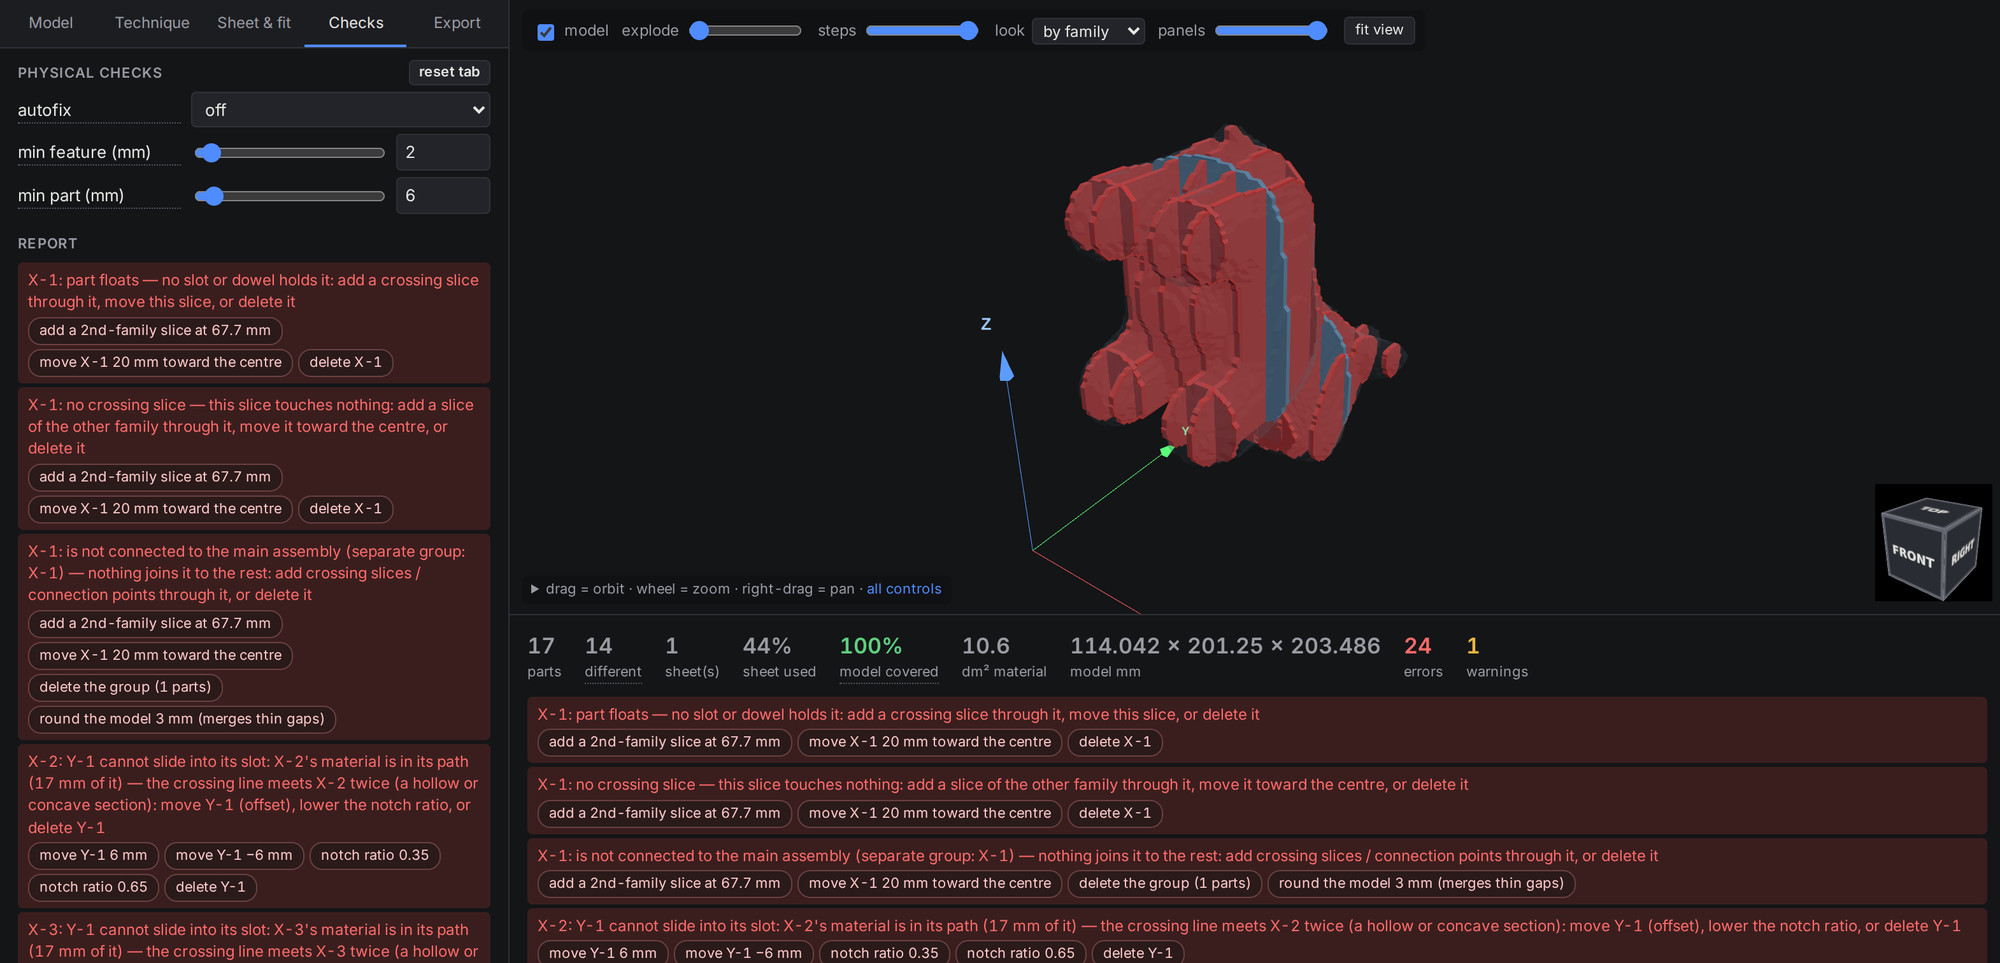Adjust the explode slider
Image resolution: width=2000 pixels, height=963 pixels.
tap(745, 31)
